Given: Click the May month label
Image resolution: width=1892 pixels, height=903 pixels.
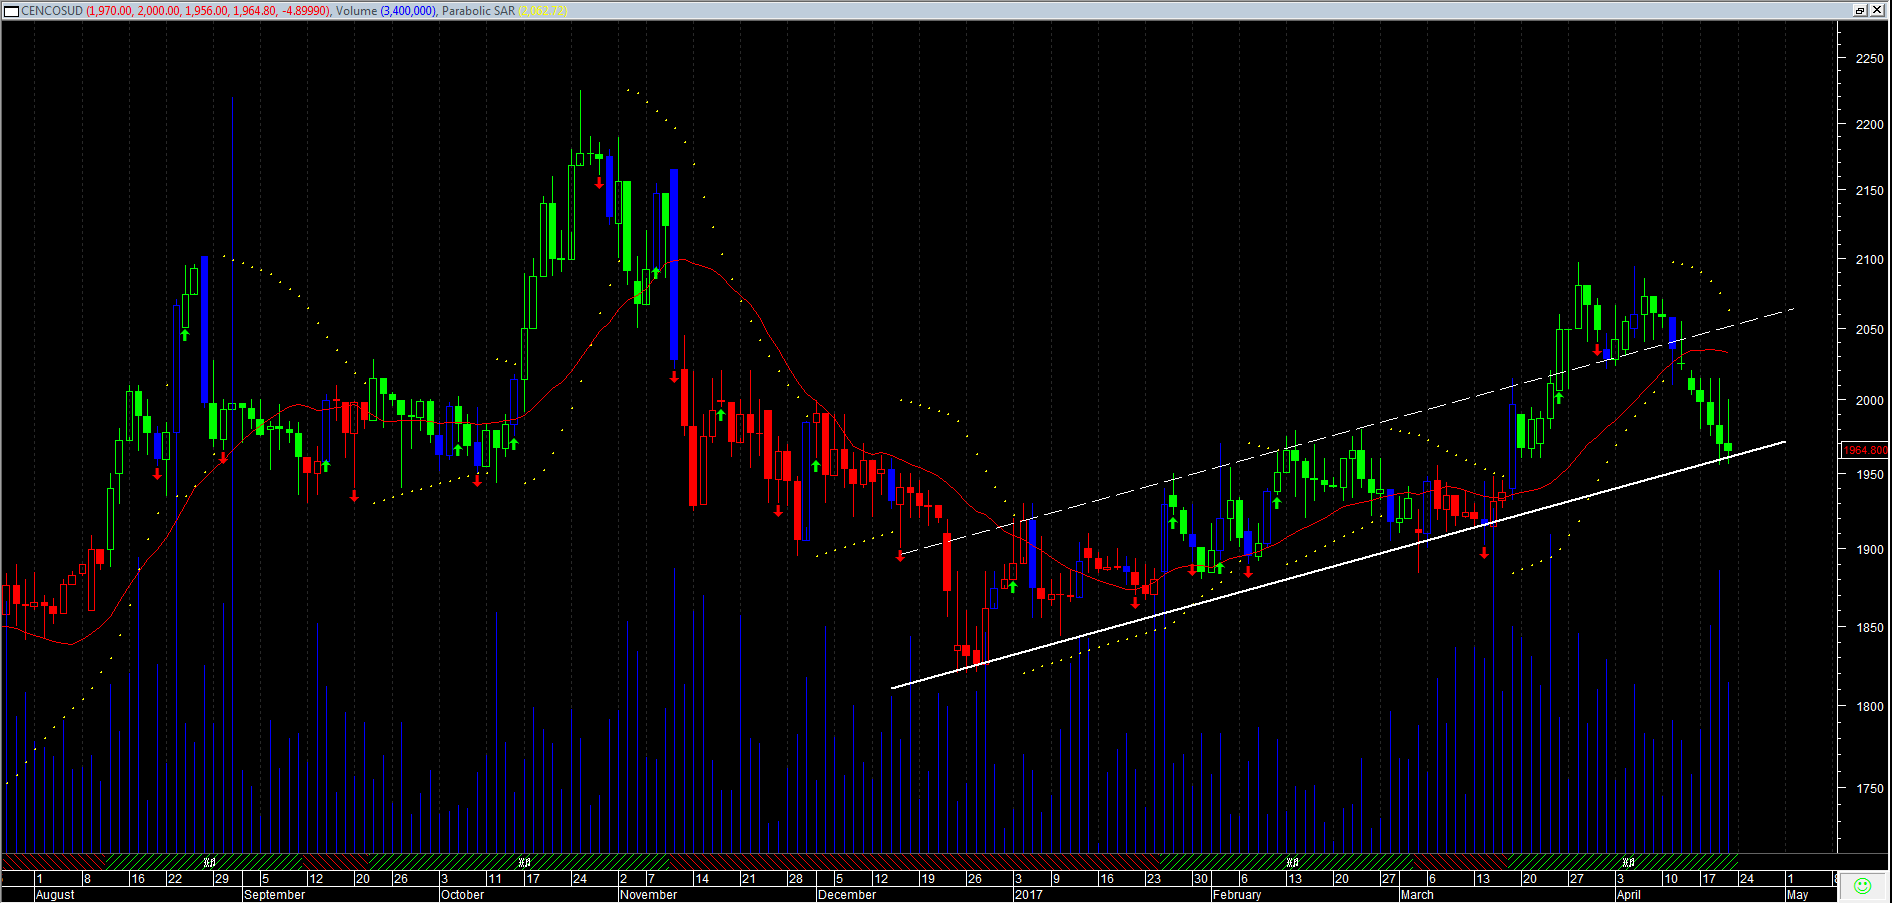Looking at the screenshot, I should pos(1797,895).
